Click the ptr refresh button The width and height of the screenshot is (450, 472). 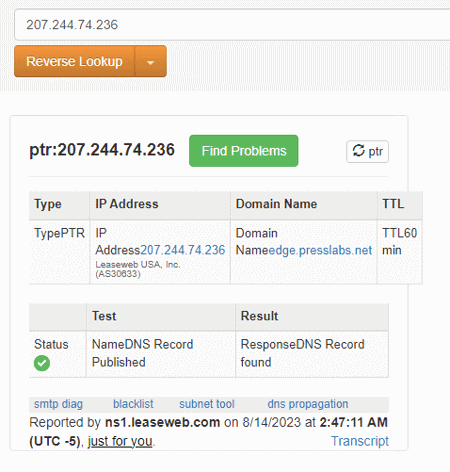pos(367,151)
